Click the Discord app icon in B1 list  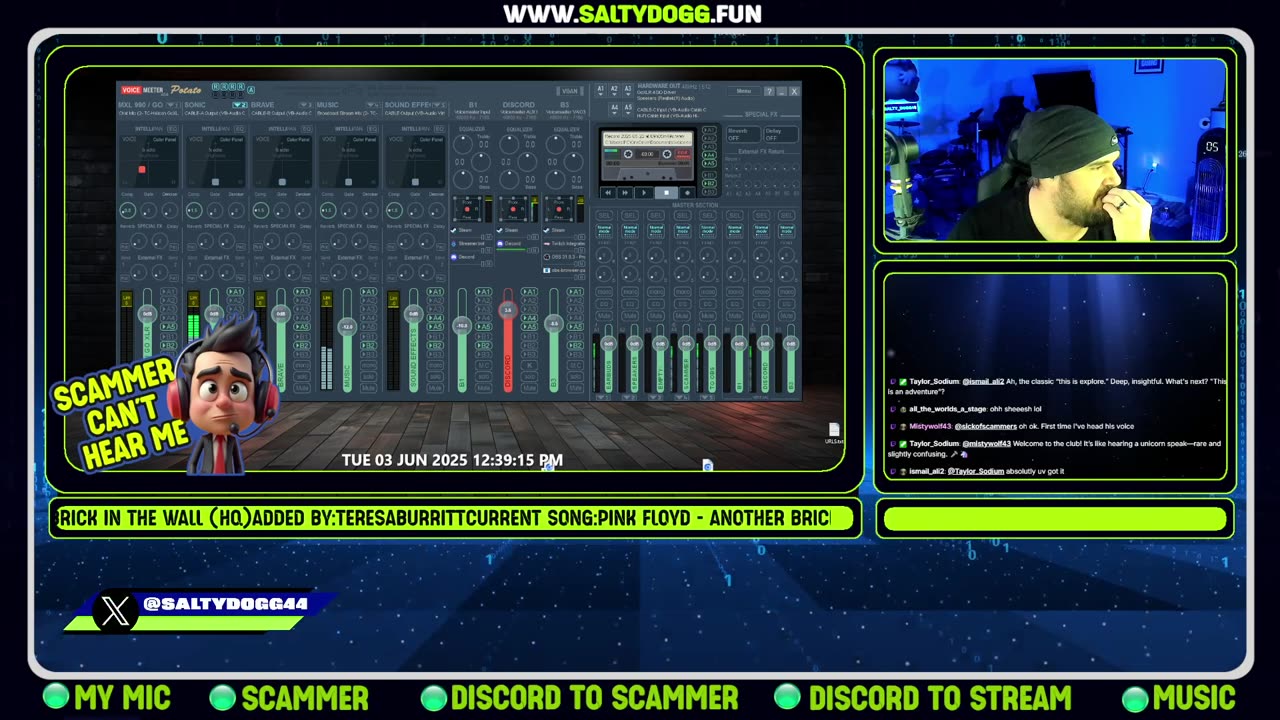(454, 257)
